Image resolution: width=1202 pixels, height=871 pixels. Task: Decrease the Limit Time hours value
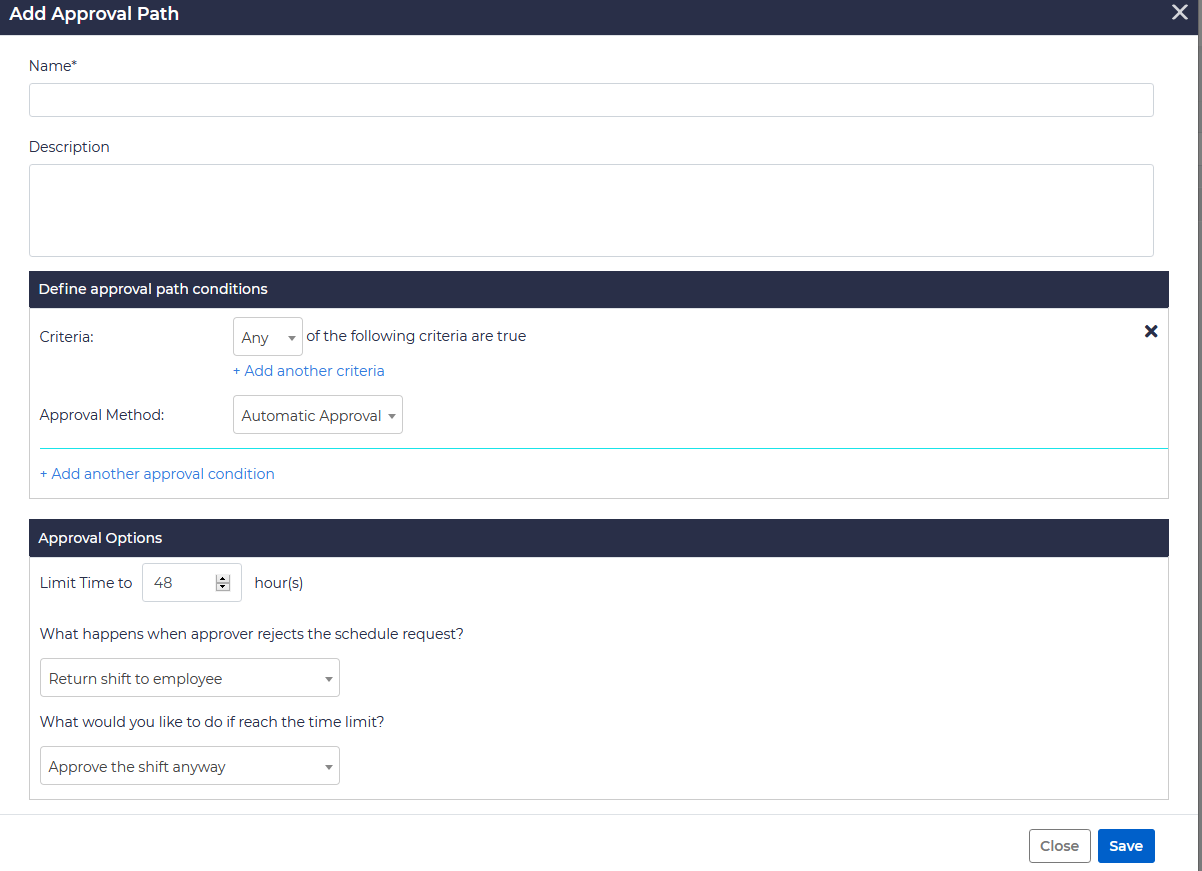223,587
